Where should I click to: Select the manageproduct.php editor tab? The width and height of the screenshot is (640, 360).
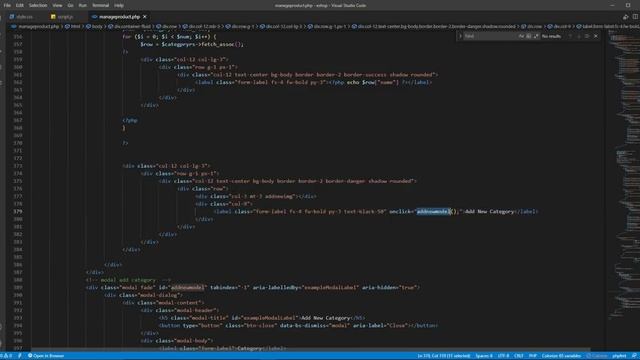point(119,17)
